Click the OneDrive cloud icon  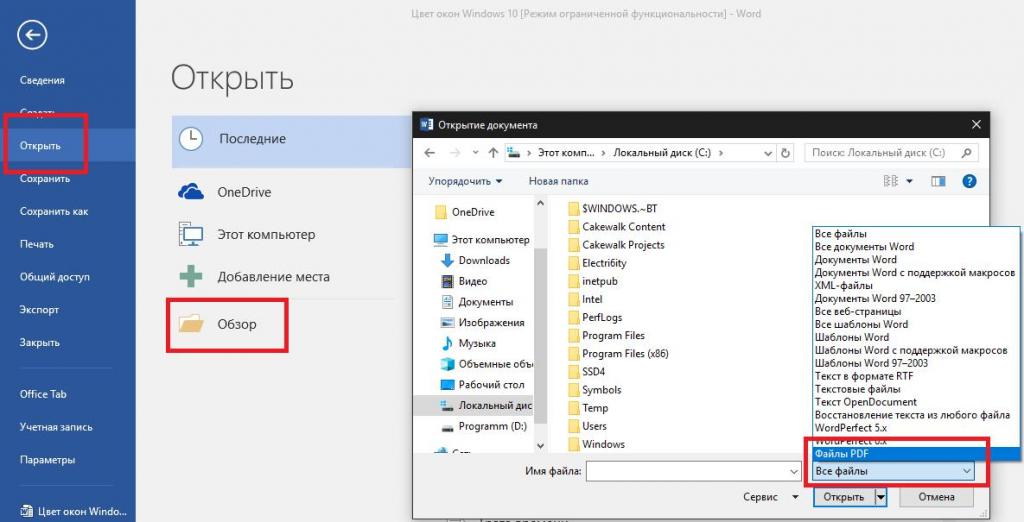(191, 192)
